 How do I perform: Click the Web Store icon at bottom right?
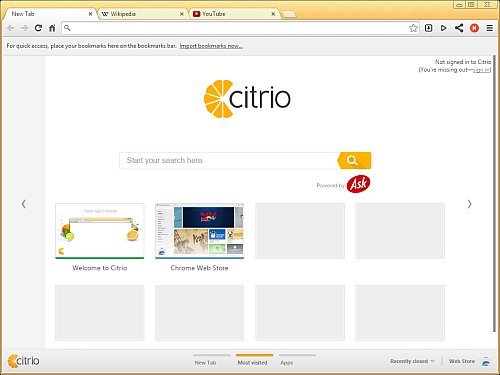[486, 362]
